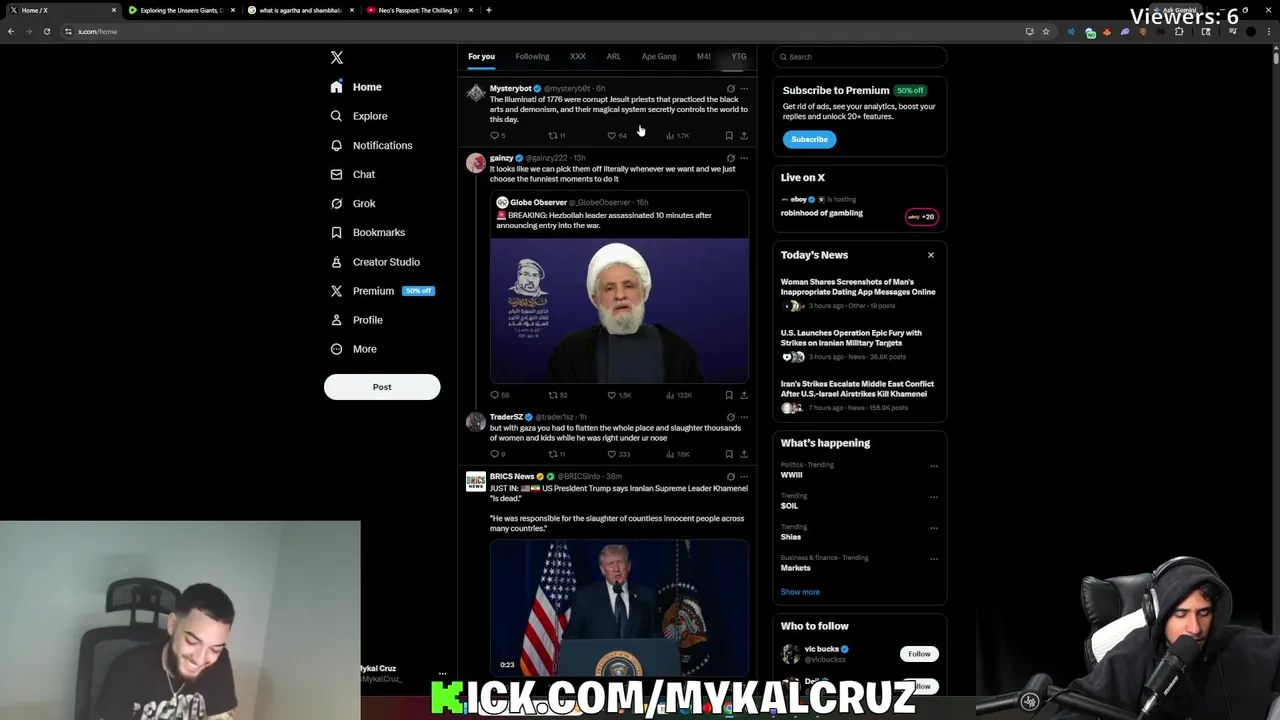Image resolution: width=1280 pixels, height=720 pixels.
Task: Share the Mysterybot post
Action: click(x=743, y=135)
